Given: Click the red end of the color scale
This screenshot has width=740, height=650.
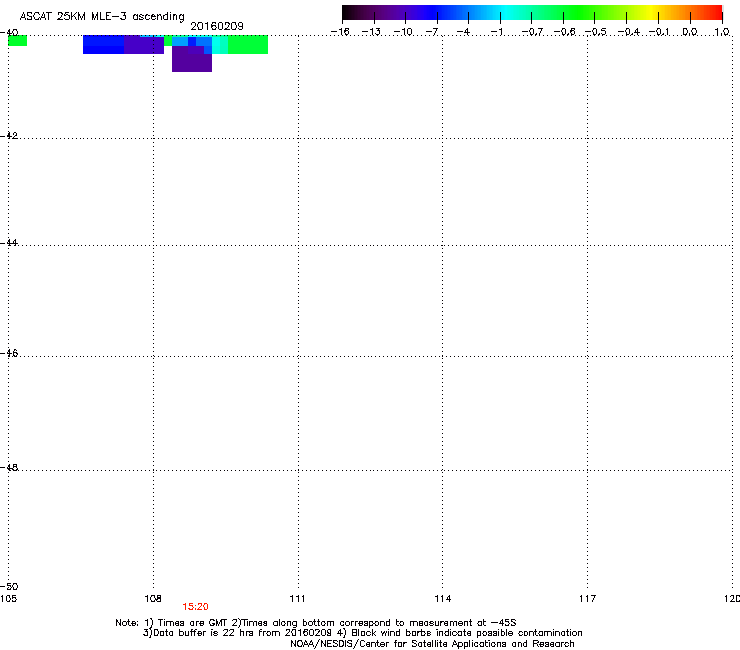Looking at the screenshot, I should click(x=715, y=13).
